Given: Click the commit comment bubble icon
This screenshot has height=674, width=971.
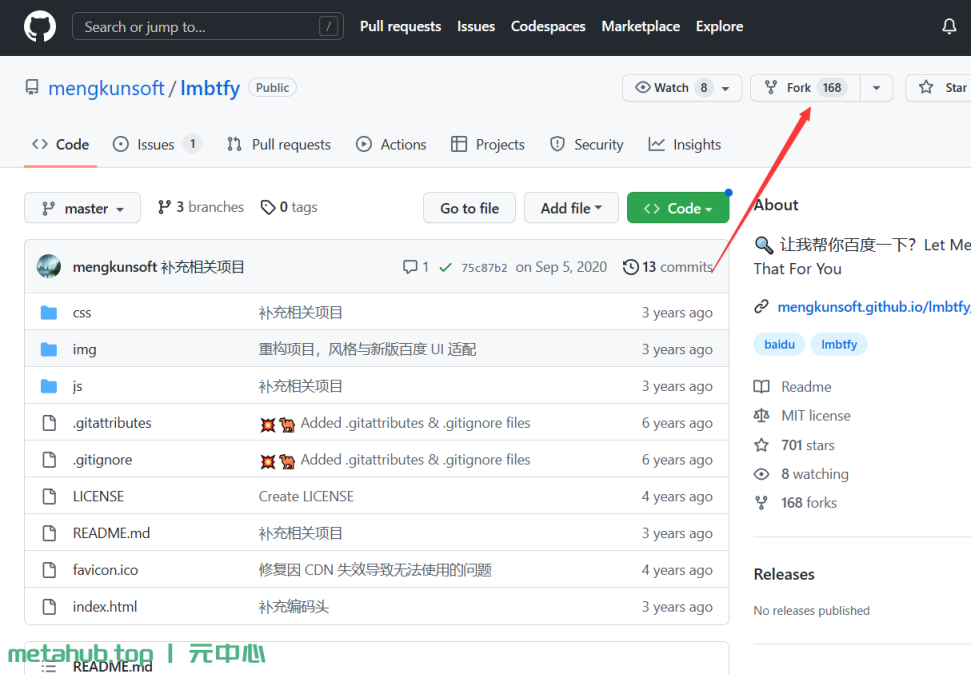Looking at the screenshot, I should point(410,267).
